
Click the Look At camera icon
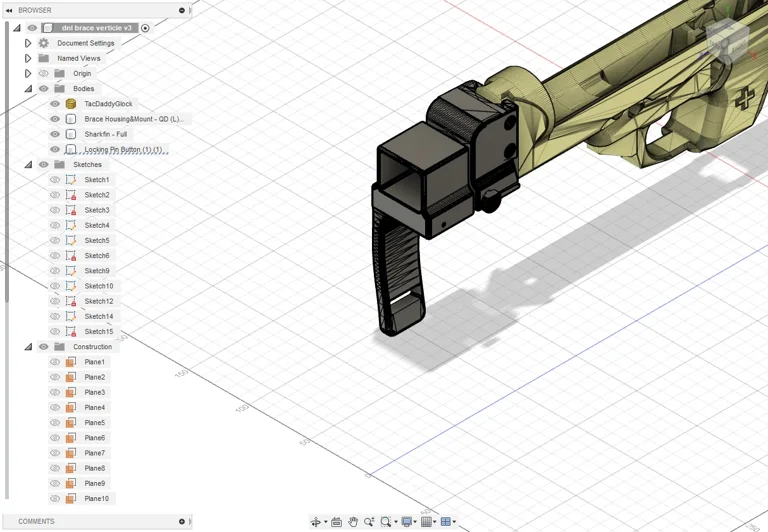tap(337, 522)
